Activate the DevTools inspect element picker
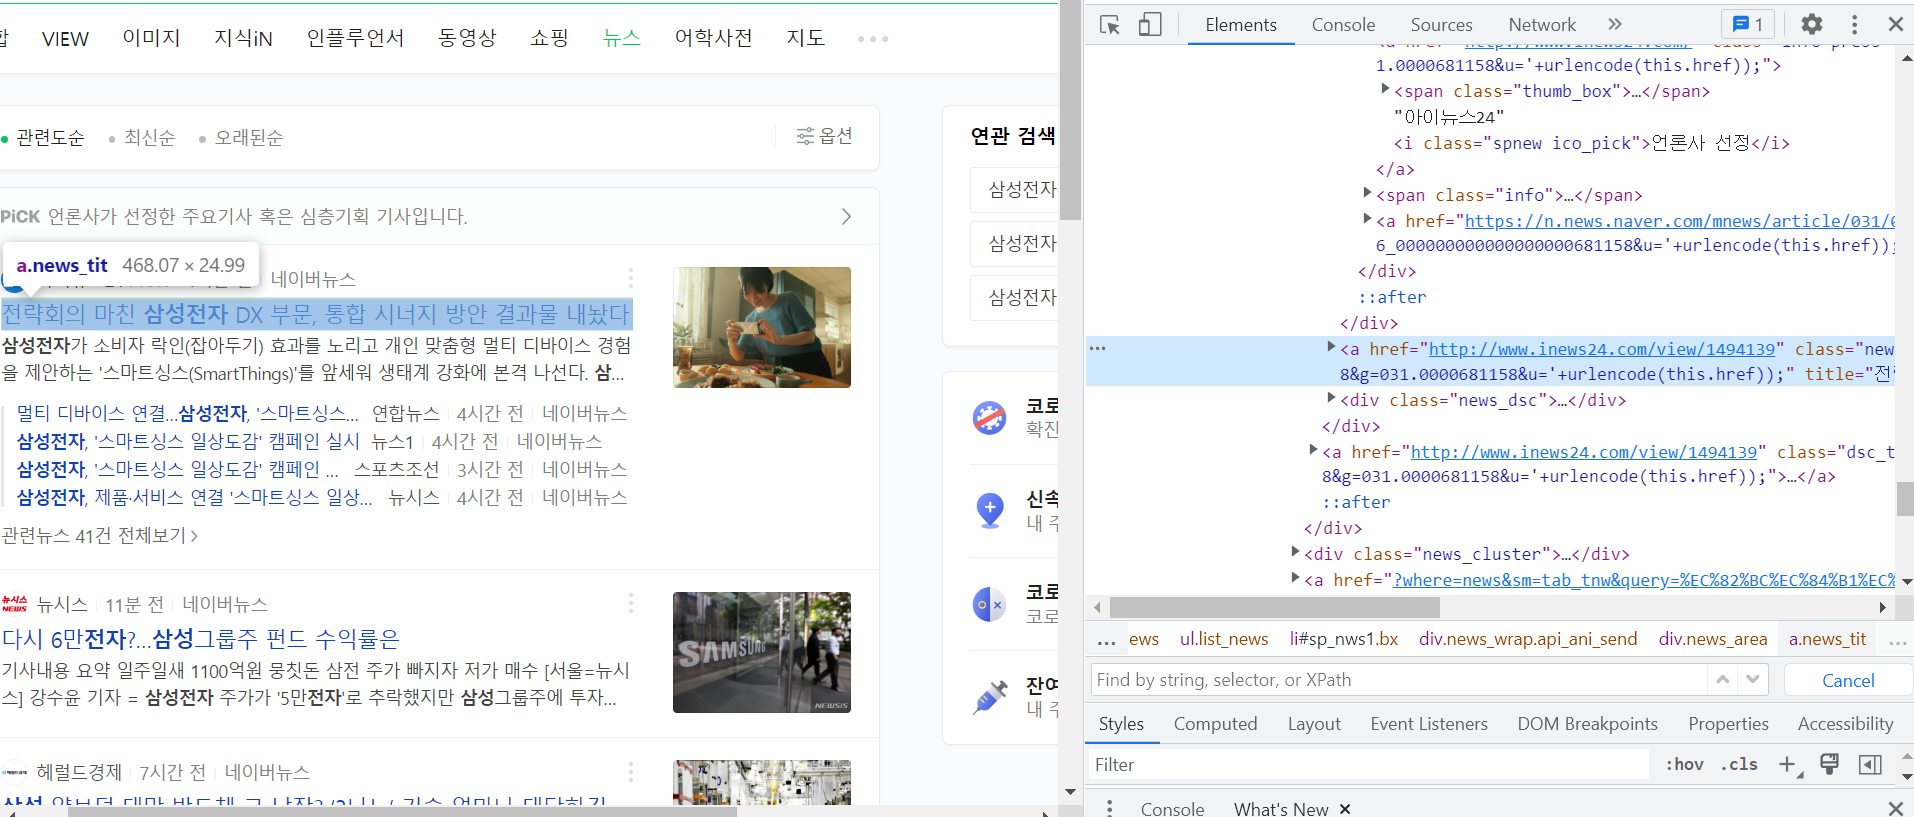The height and width of the screenshot is (817, 1914). [1109, 25]
